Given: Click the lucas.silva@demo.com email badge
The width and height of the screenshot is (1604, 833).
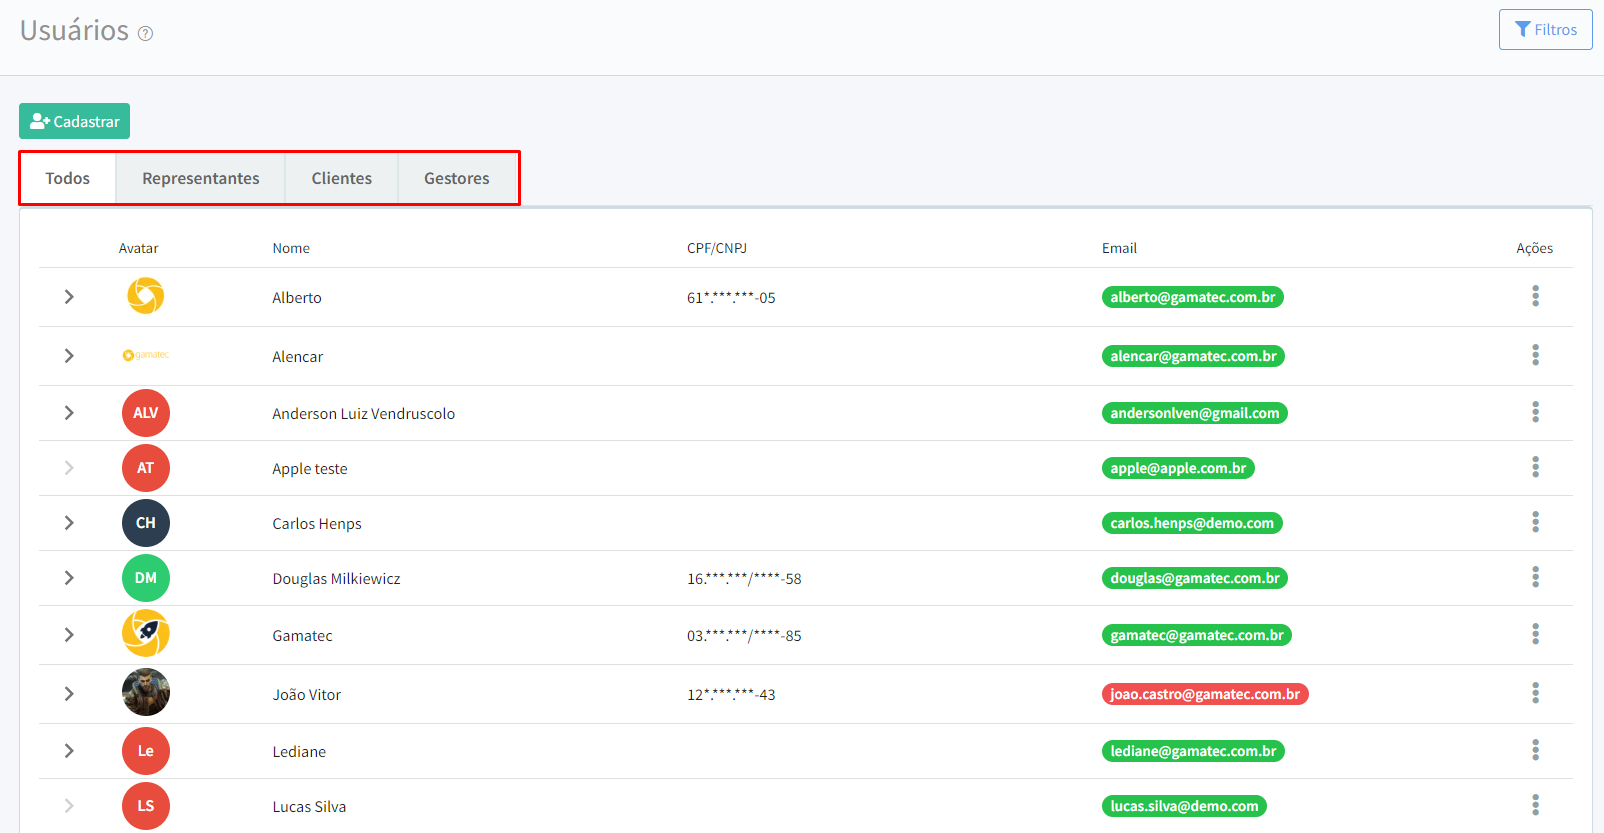Looking at the screenshot, I should tap(1184, 806).
